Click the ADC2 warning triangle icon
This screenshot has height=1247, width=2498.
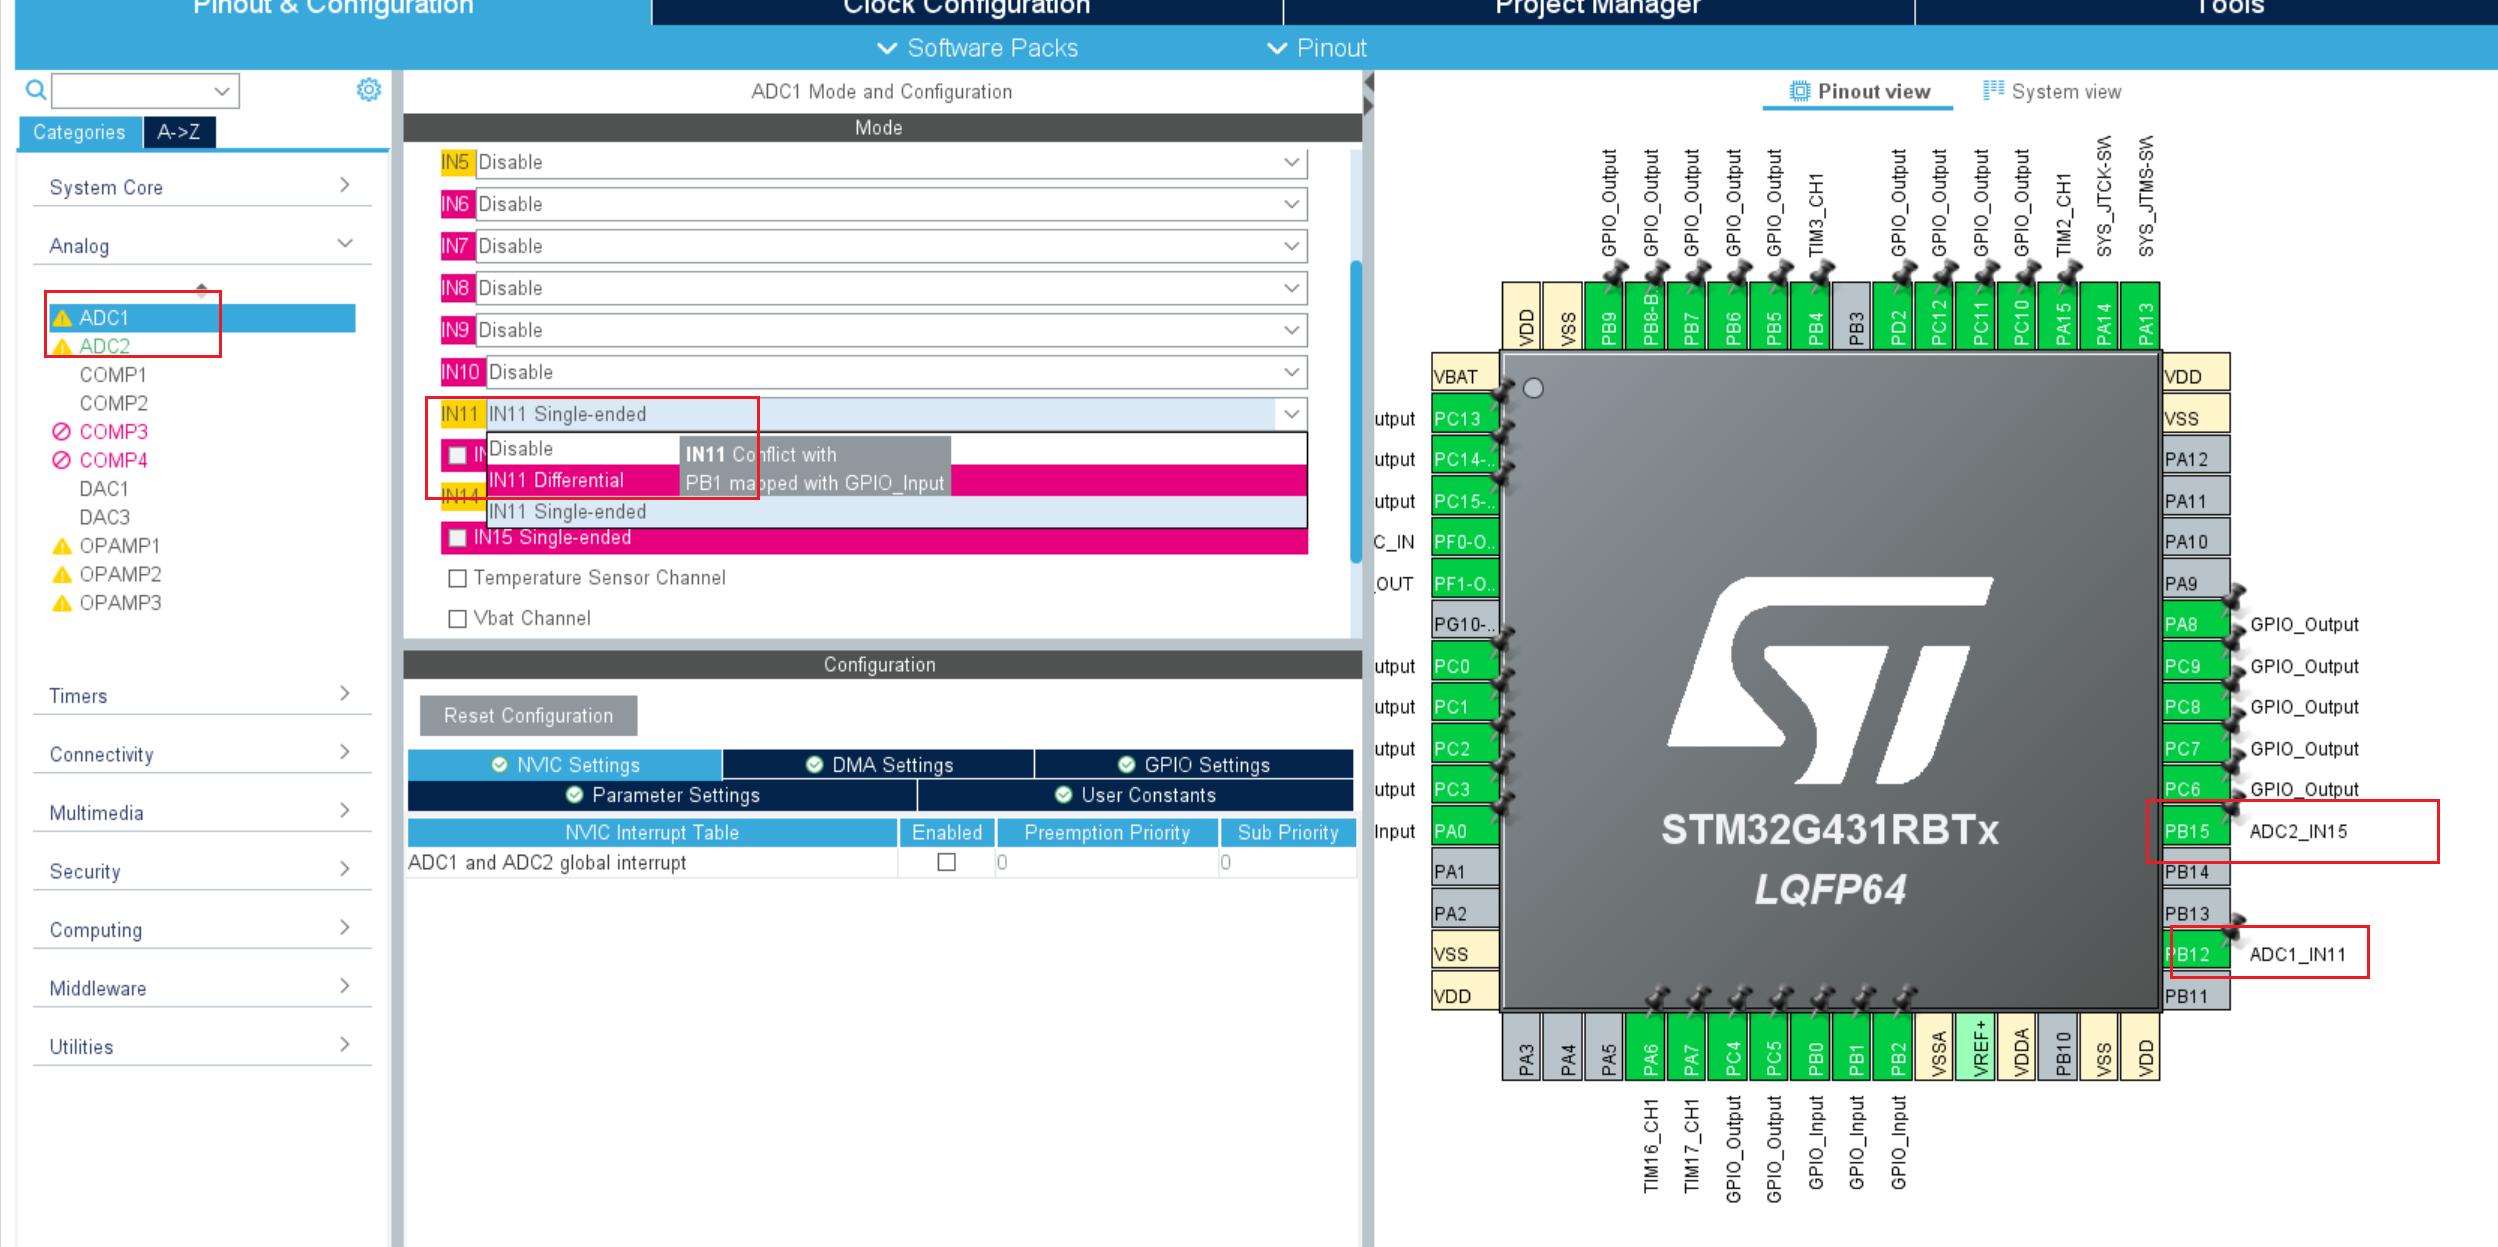tap(62, 347)
